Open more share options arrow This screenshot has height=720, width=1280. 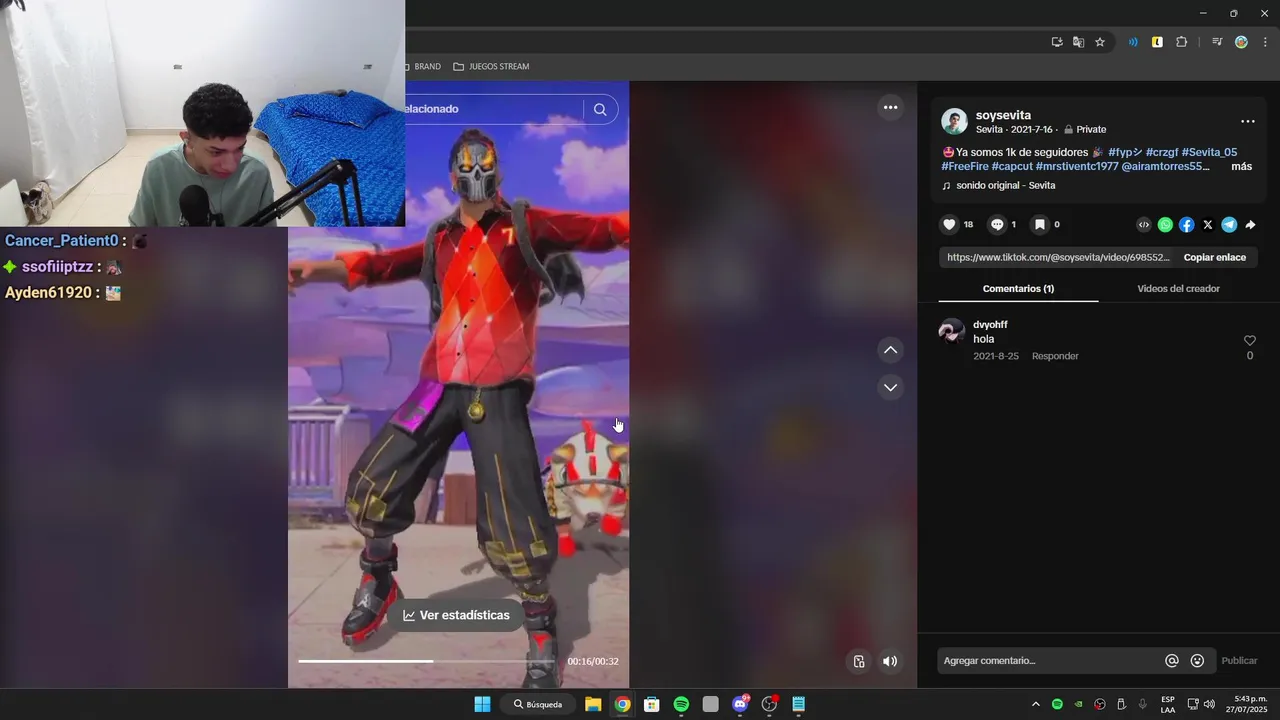[x=1250, y=225]
